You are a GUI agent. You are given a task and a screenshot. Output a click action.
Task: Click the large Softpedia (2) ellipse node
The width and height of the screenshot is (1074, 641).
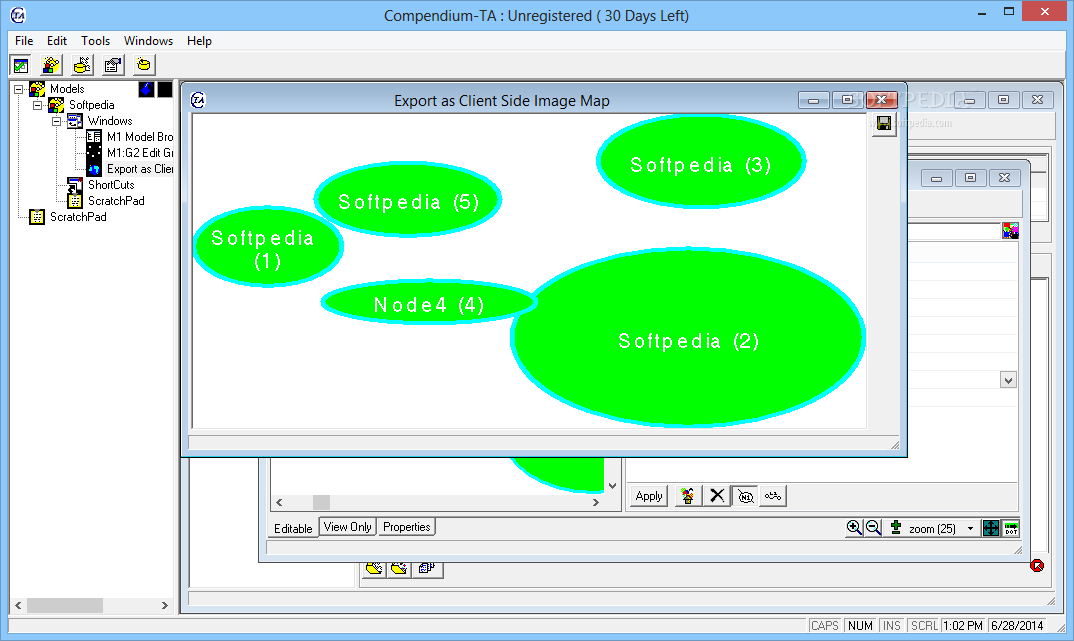pos(688,337)
